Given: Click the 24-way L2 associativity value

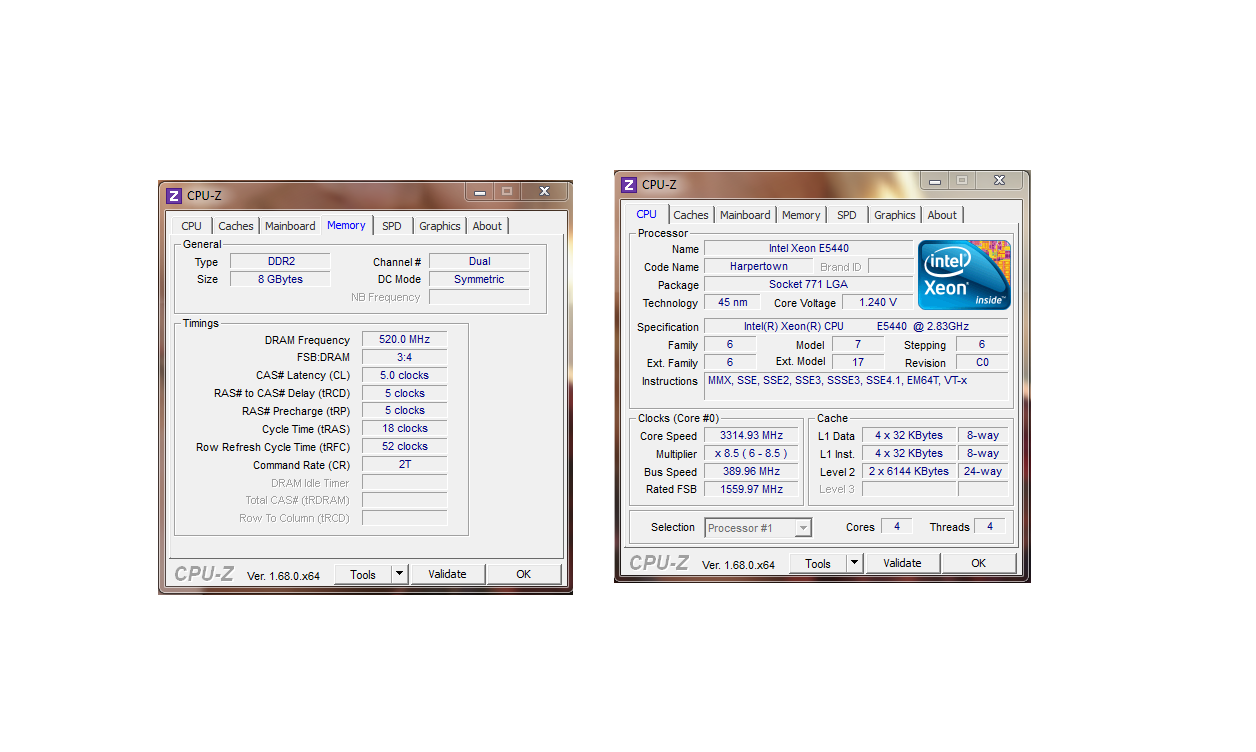Looking at the screenshot, I should pos(982,472).
